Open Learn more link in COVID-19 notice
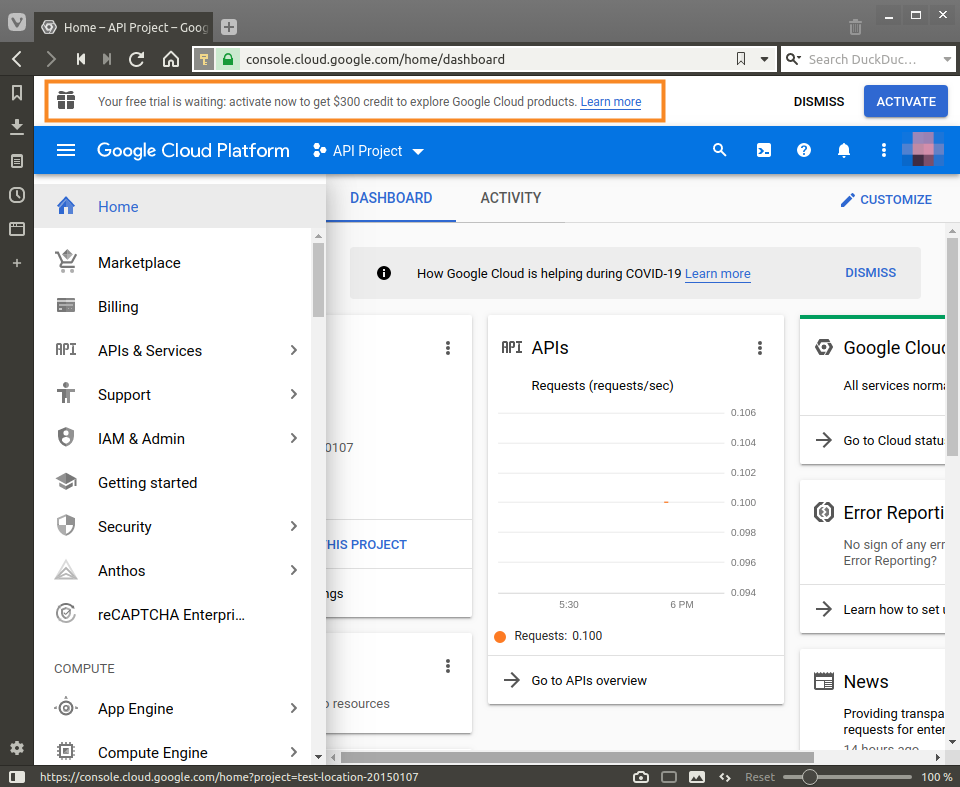The width and height of the screenshot is (960, 787). tap(718, 274)
